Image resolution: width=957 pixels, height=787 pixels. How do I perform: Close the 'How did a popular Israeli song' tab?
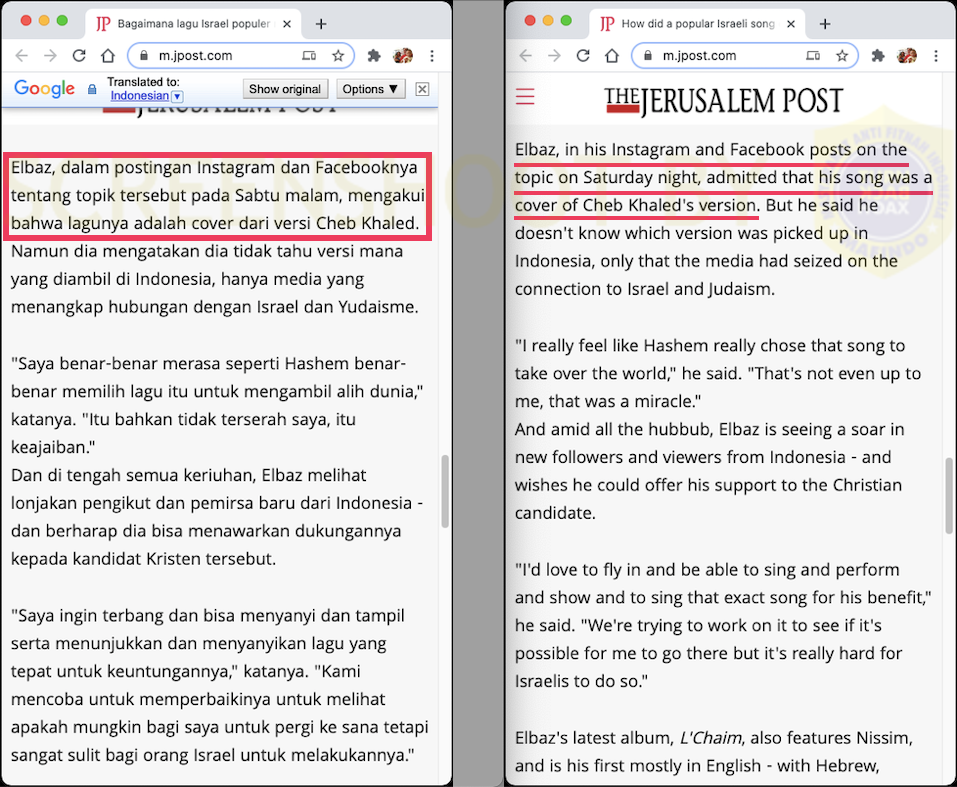click(x=791, y=24)
